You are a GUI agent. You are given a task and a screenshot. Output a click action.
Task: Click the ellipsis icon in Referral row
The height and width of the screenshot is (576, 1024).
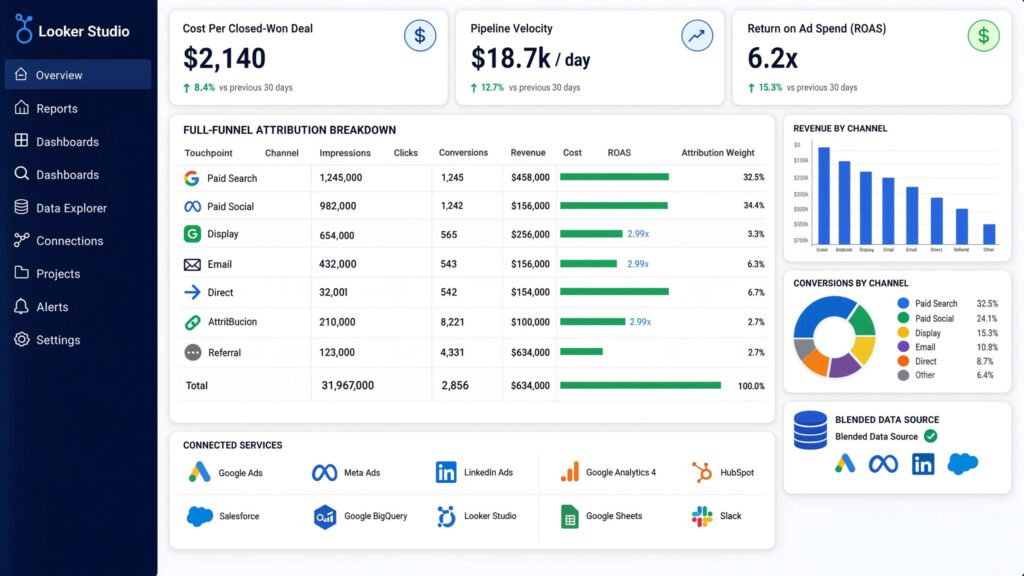point(193,353)
